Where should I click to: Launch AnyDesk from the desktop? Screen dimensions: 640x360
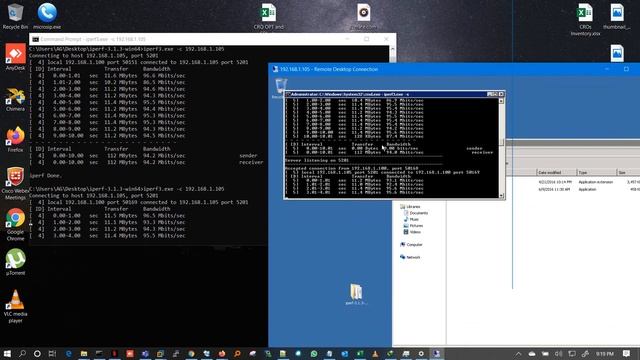pyautogui.click(x=15, y=57)
